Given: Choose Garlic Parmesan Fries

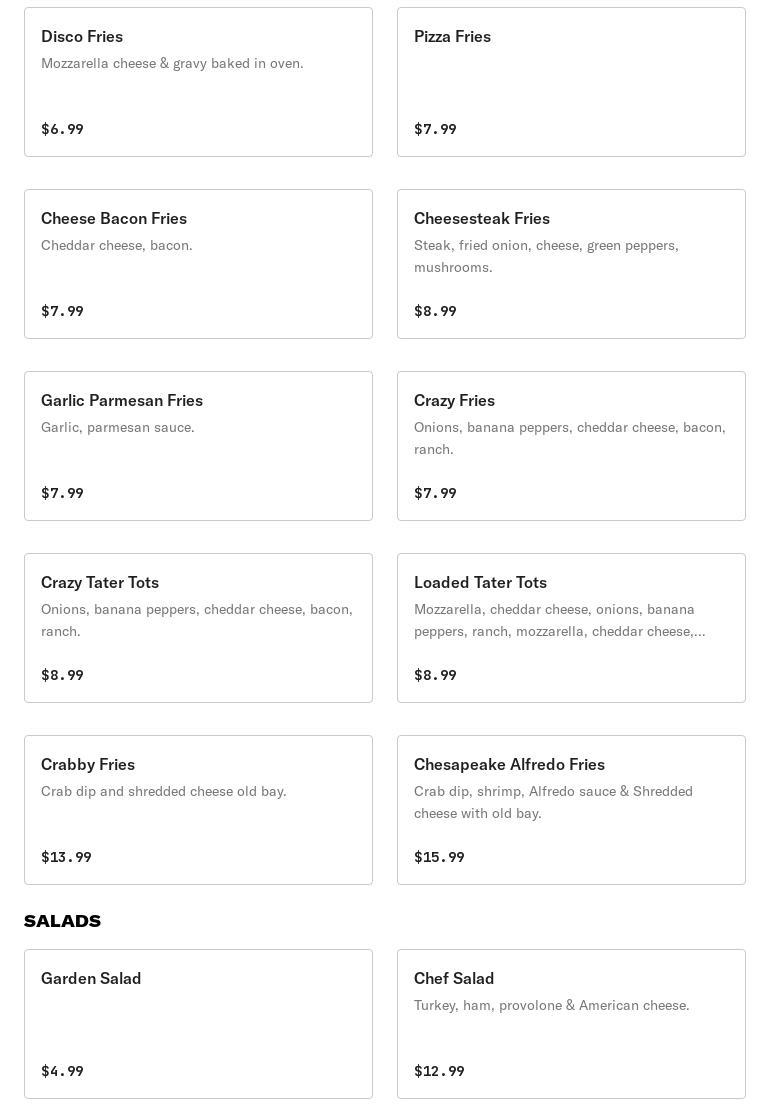Looking at the screenshot, I should [198, 446].
